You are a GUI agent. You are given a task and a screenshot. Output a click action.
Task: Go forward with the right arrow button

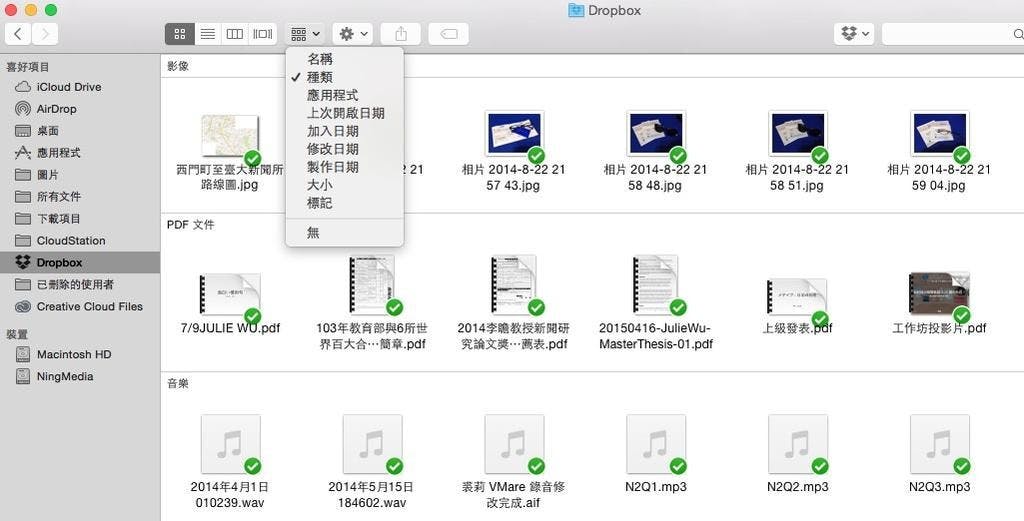[44, 34]
